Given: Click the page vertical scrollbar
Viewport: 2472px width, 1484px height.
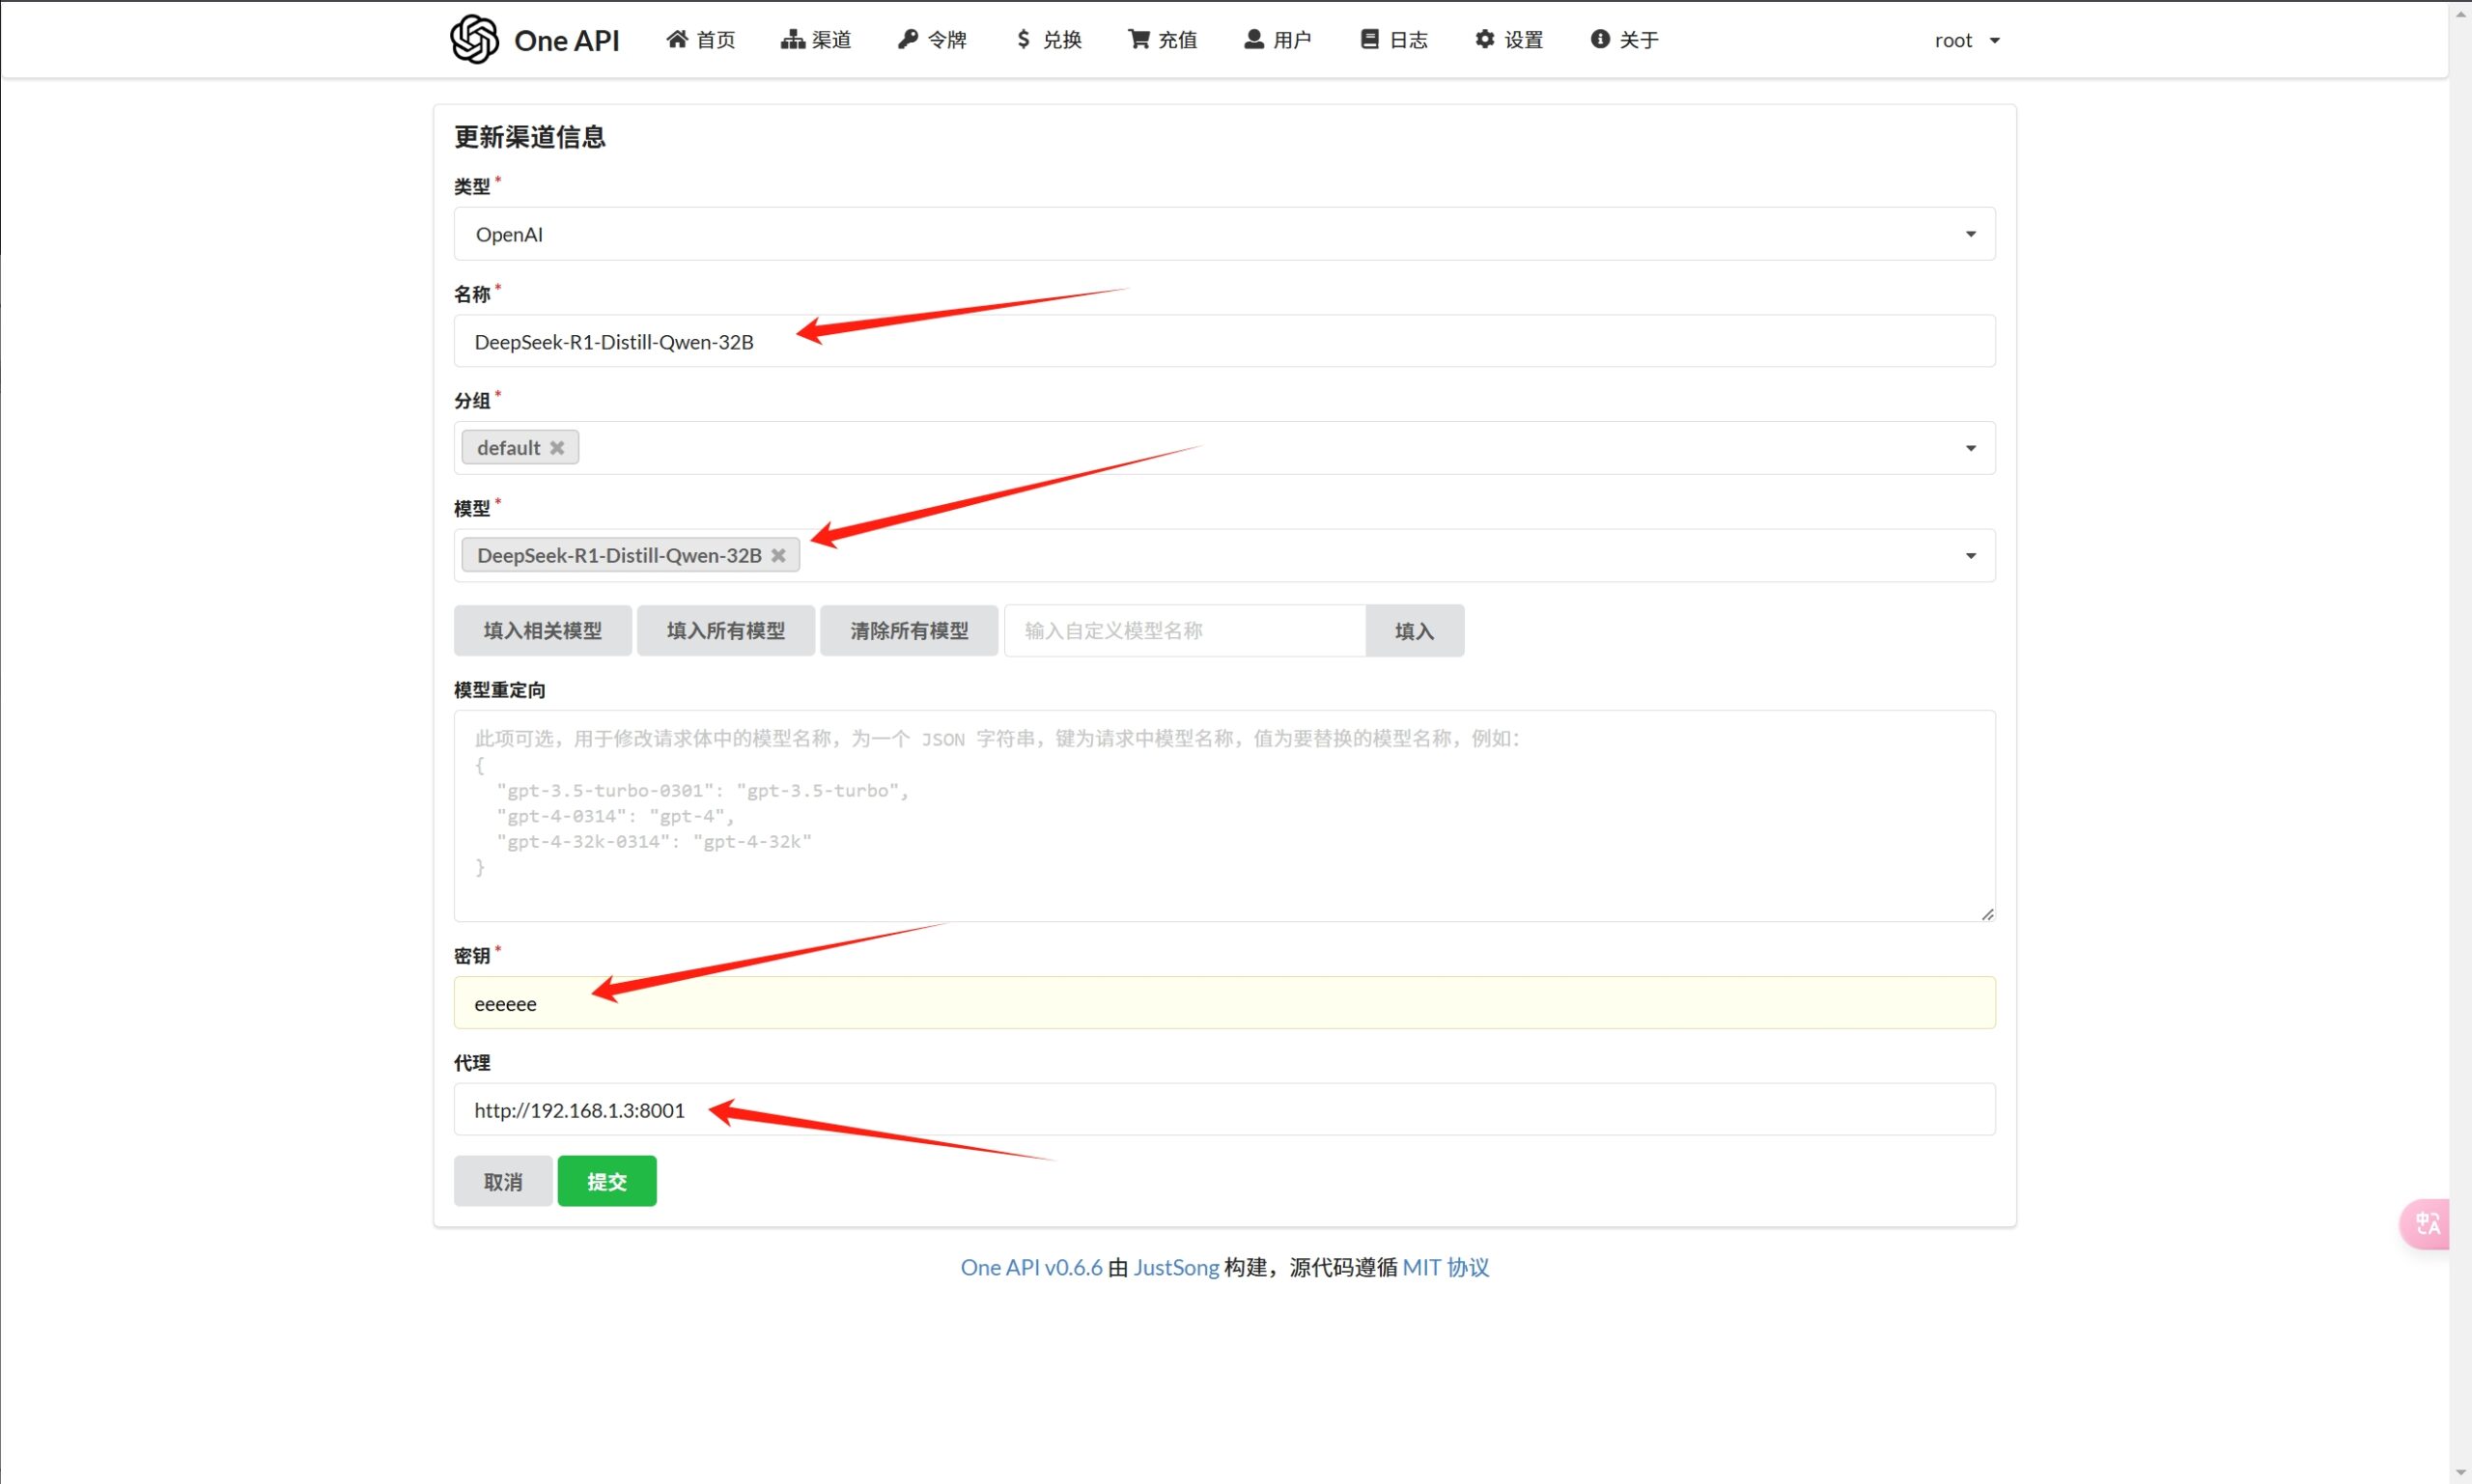Looking at the screenshot, I should [x=2460, y=742].
